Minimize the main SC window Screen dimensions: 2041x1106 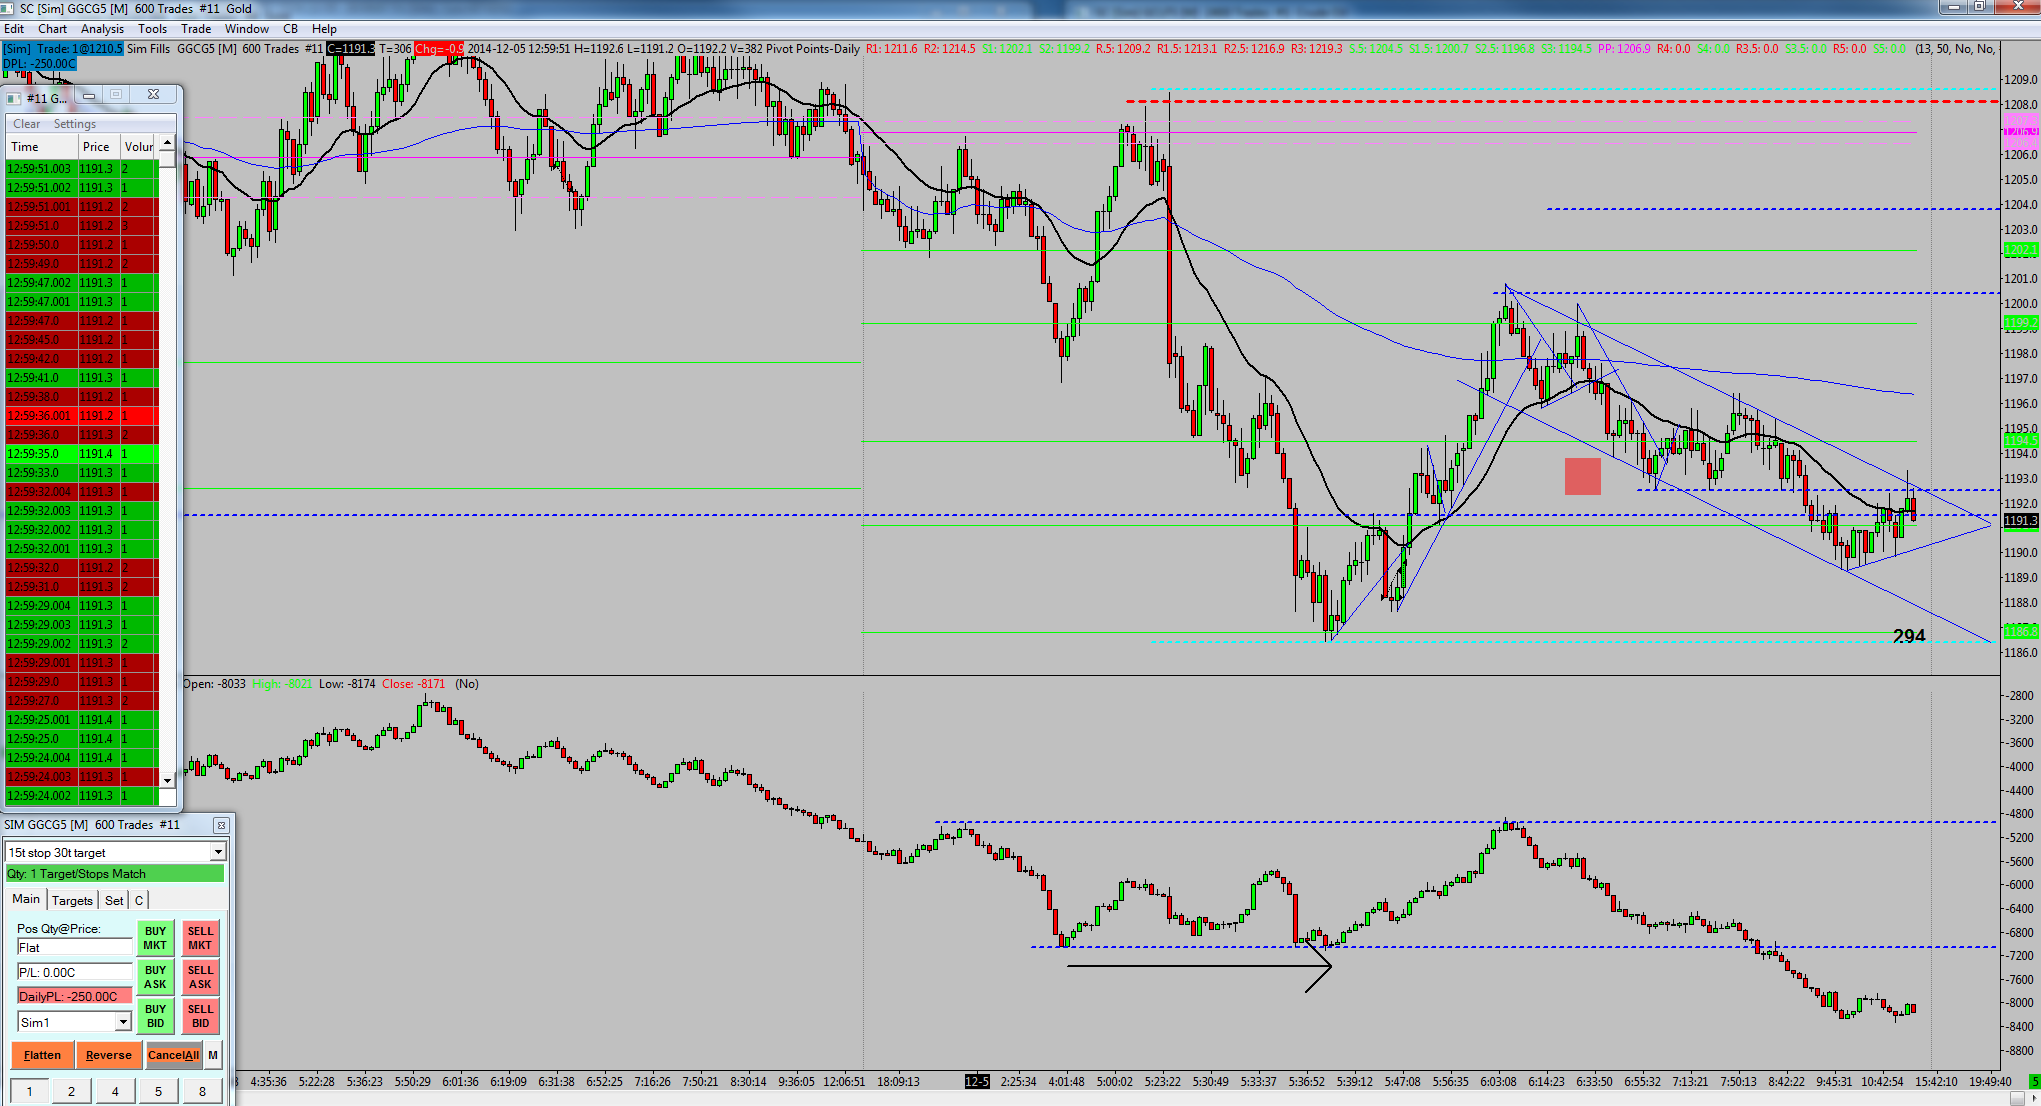point(1953,7)
